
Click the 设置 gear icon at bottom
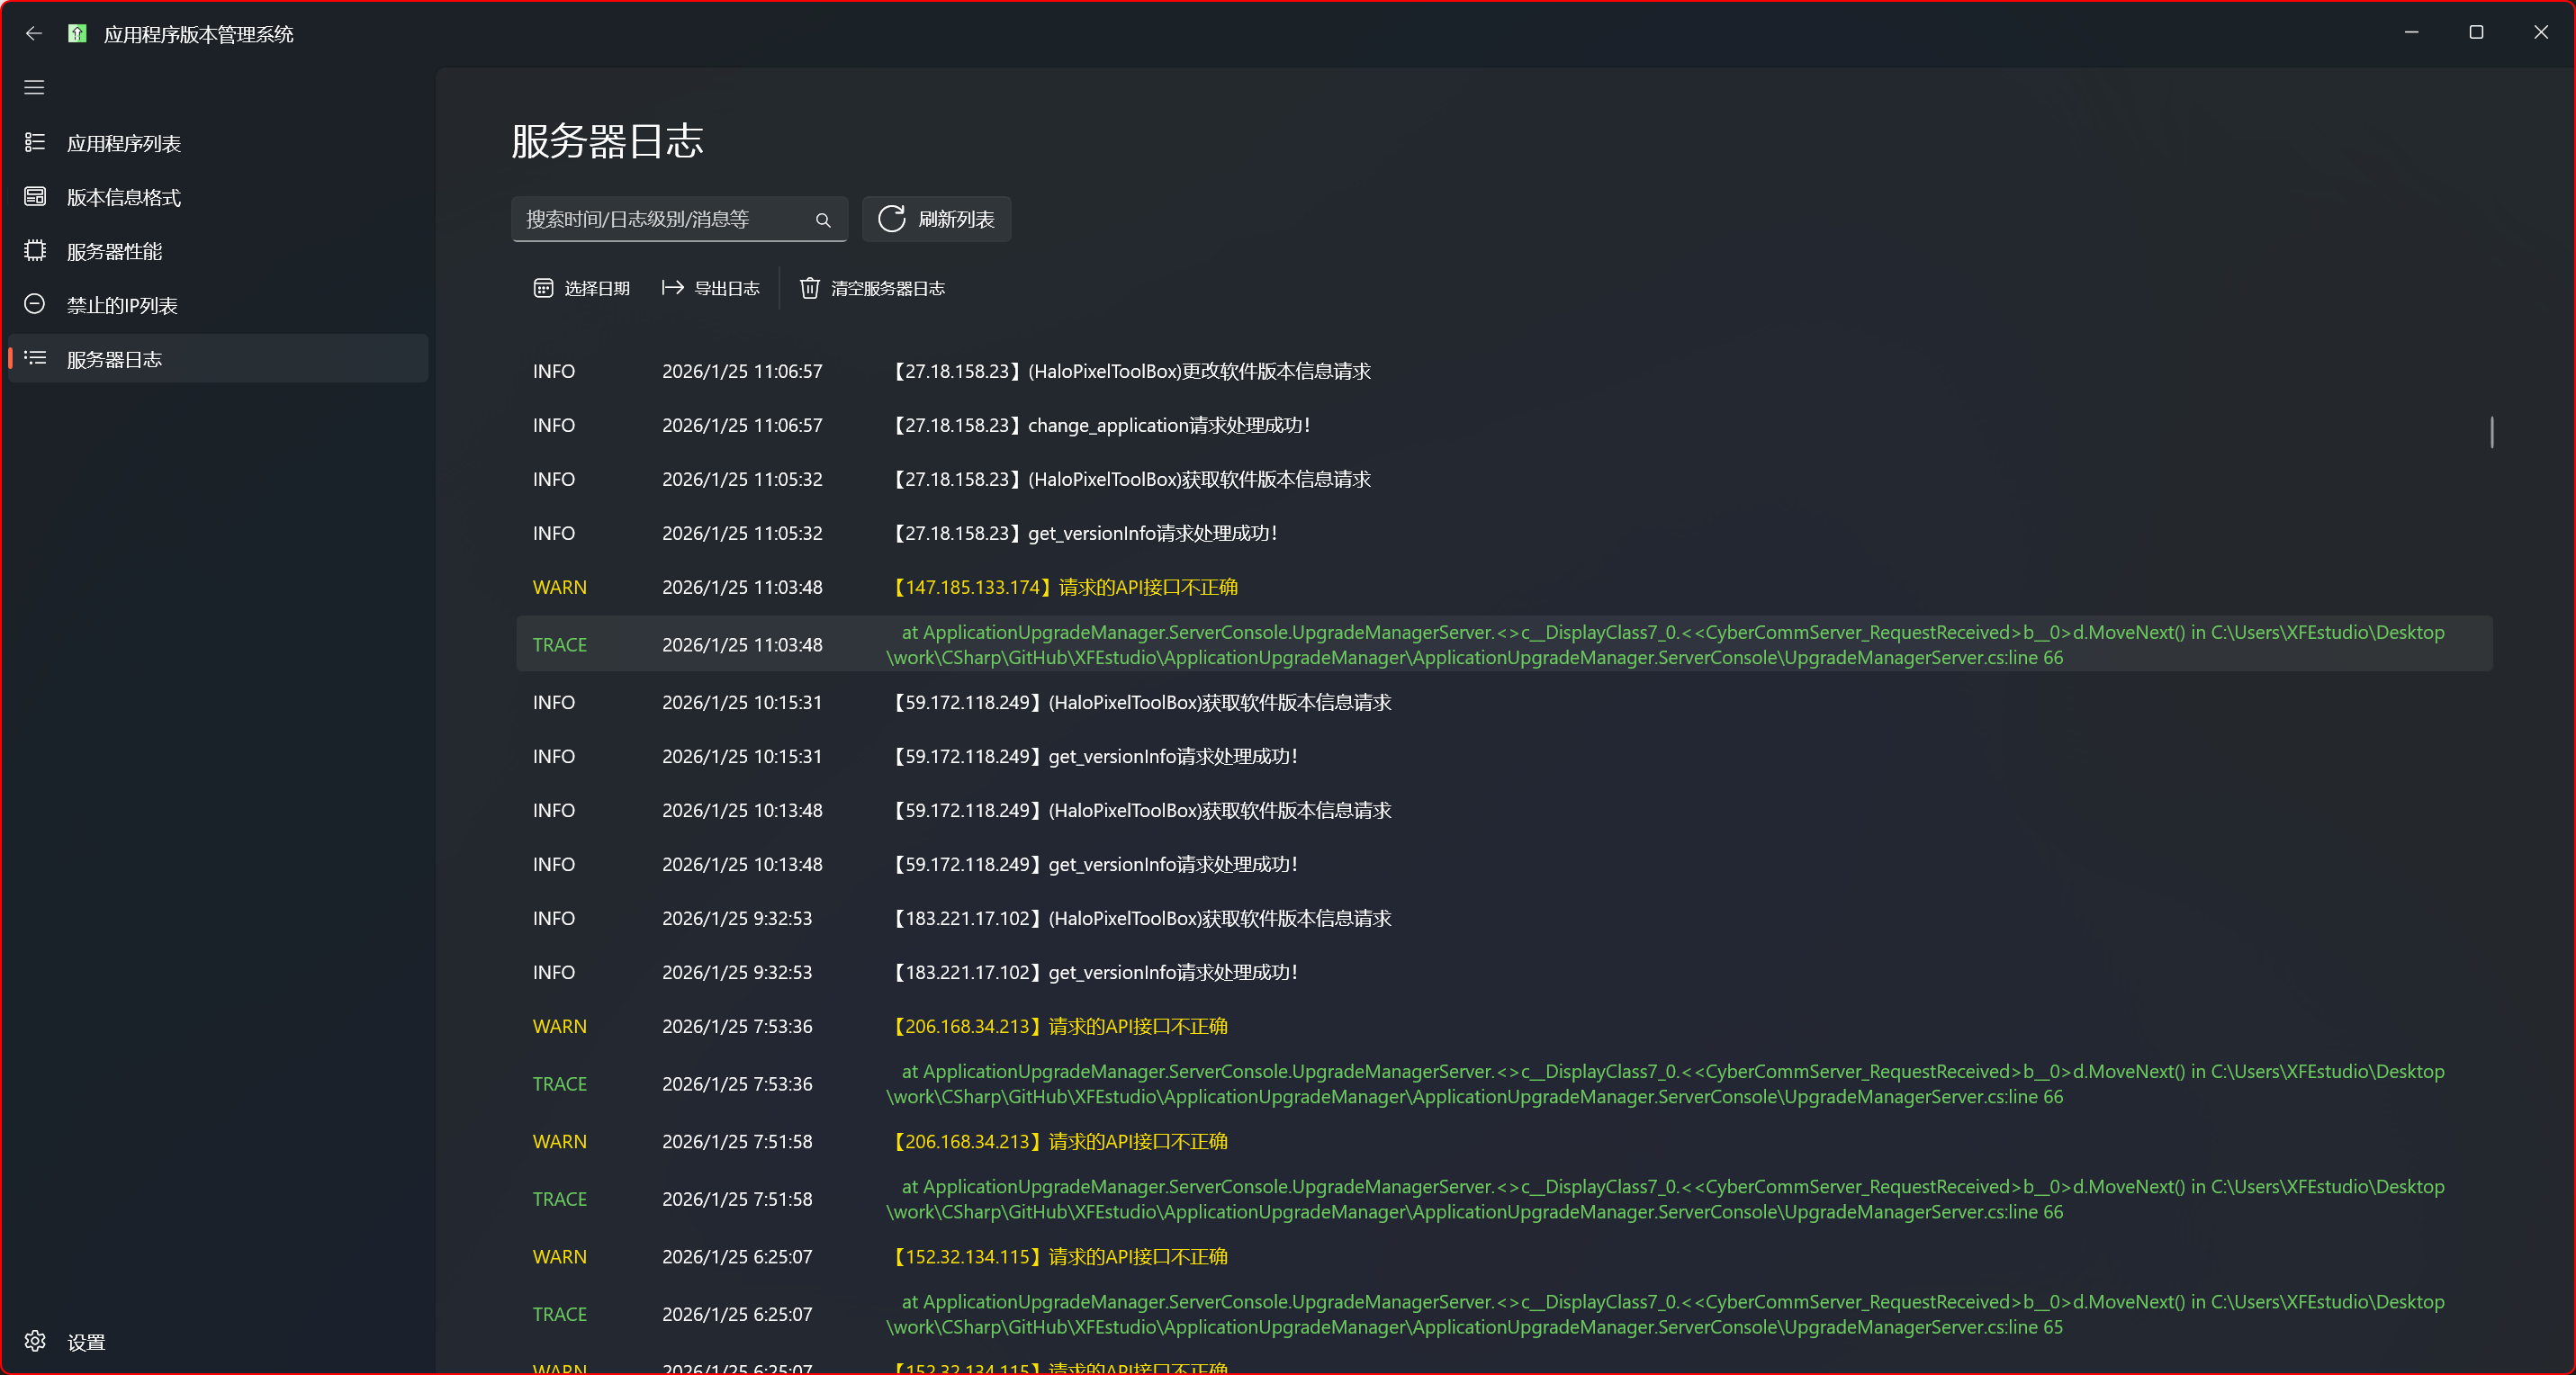tap(33, 1341)
